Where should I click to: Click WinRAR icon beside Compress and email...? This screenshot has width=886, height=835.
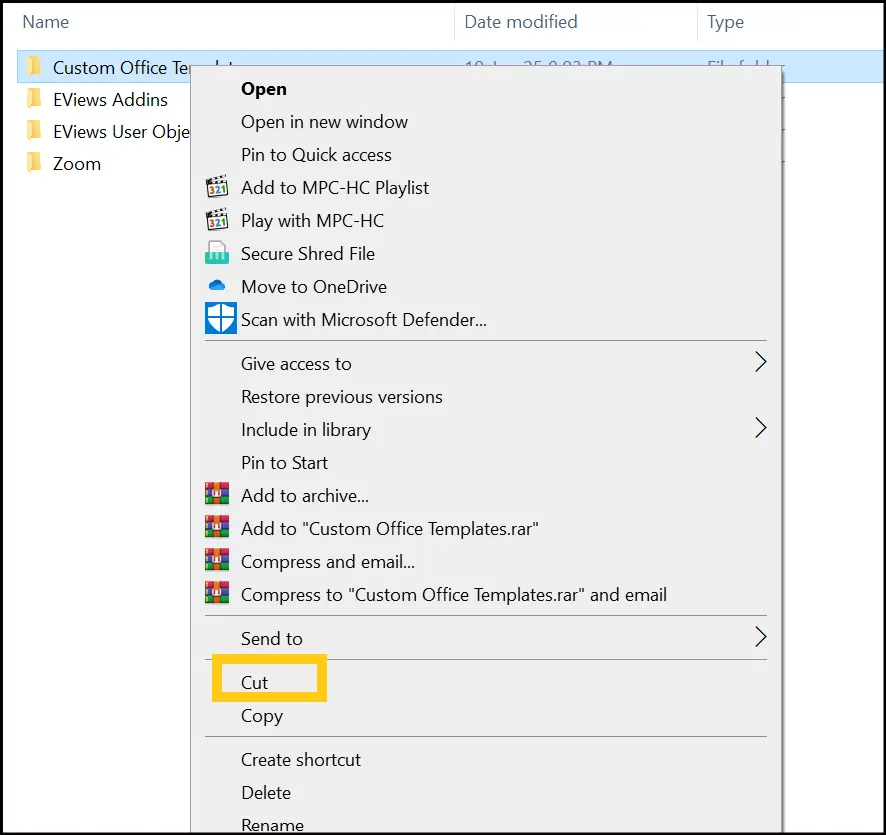217,560
